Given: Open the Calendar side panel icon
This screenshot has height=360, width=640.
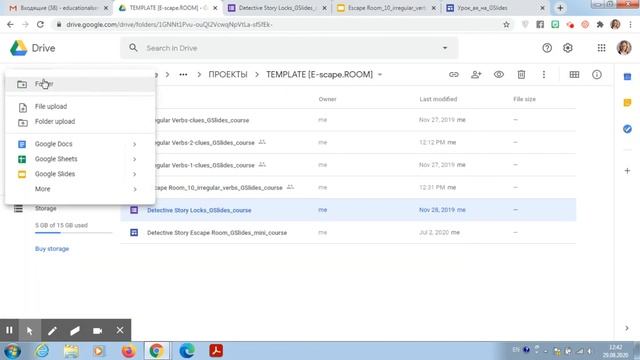Looking at the screenshot, I should (627, 77).
